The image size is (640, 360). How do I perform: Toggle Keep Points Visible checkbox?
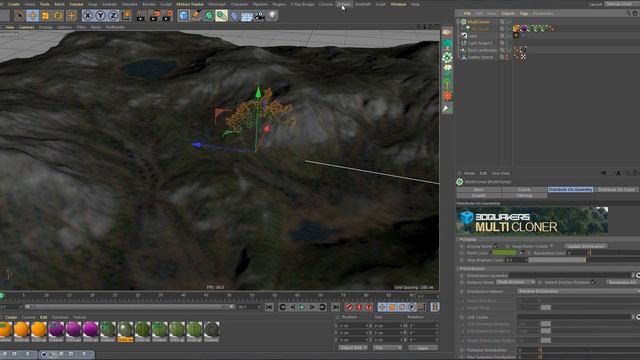551,246
